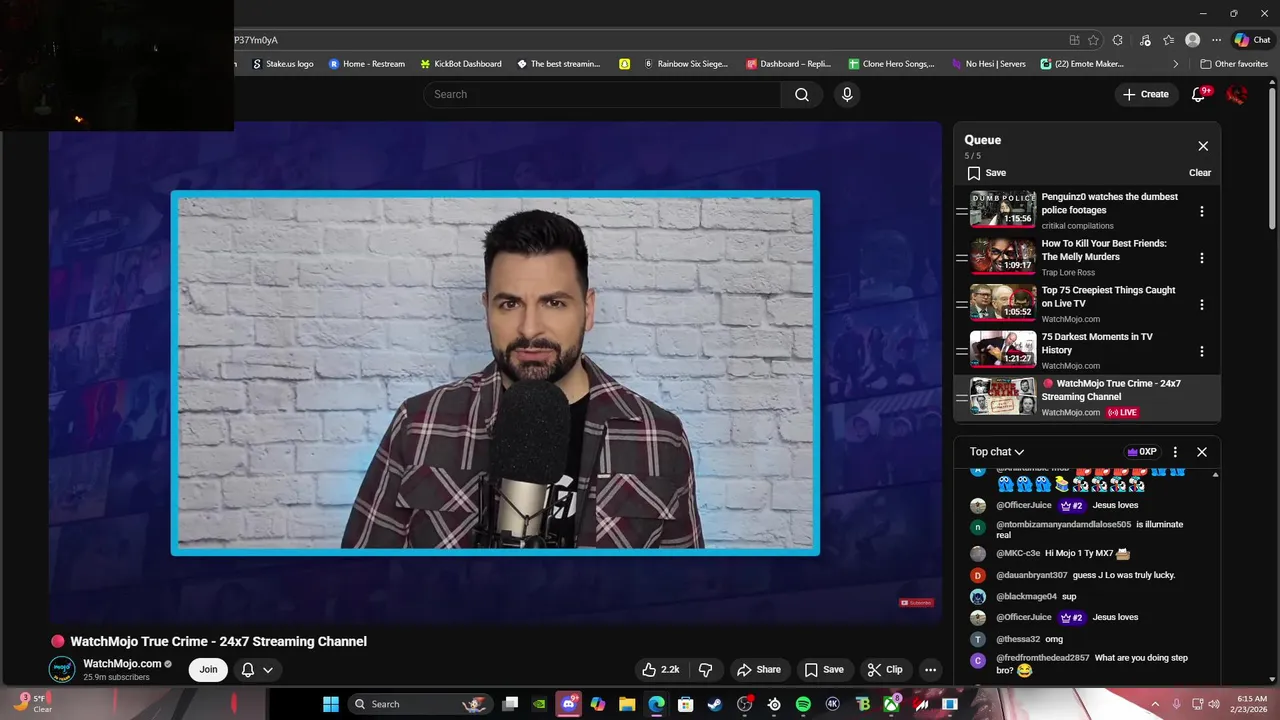This screenshot has width=1280, height=720.
Task: Open Dashboard - Repli... bookmark
Action: (x=788, y=64)
